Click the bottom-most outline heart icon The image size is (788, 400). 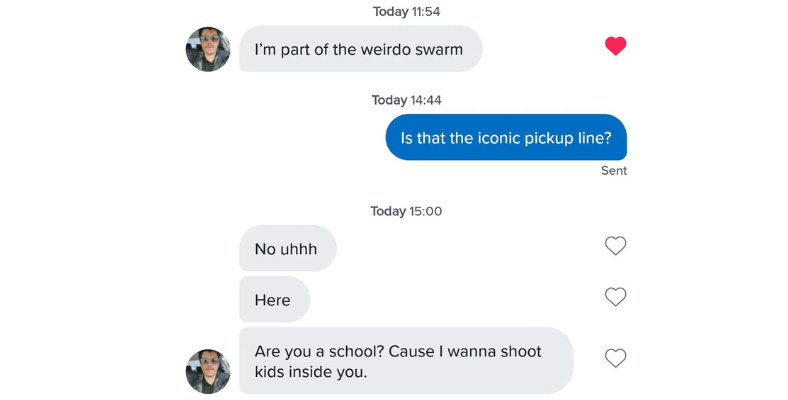615,358
